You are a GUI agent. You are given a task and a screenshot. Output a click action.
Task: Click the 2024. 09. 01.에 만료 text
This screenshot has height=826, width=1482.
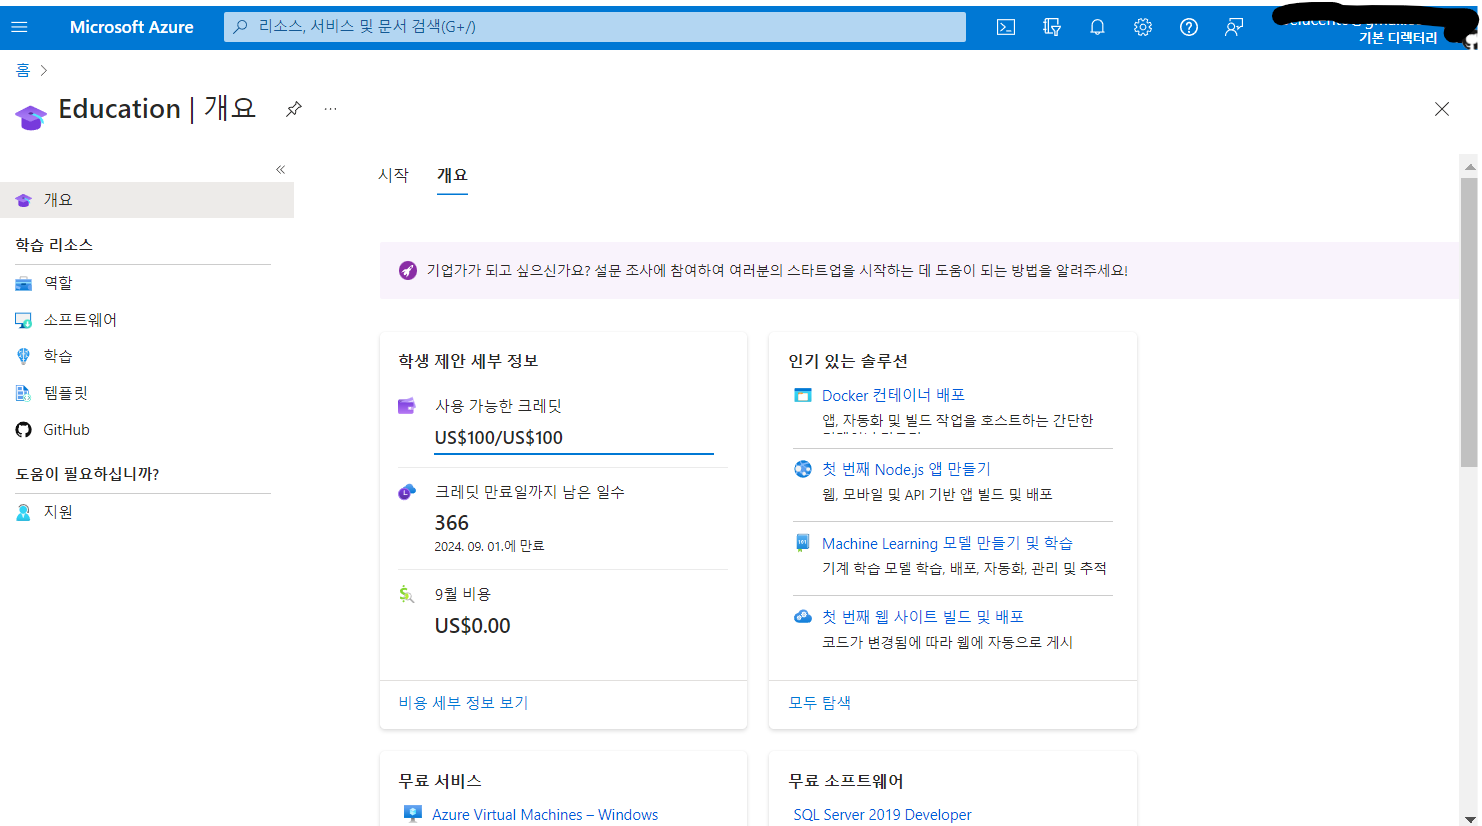[x=489, y=546]
